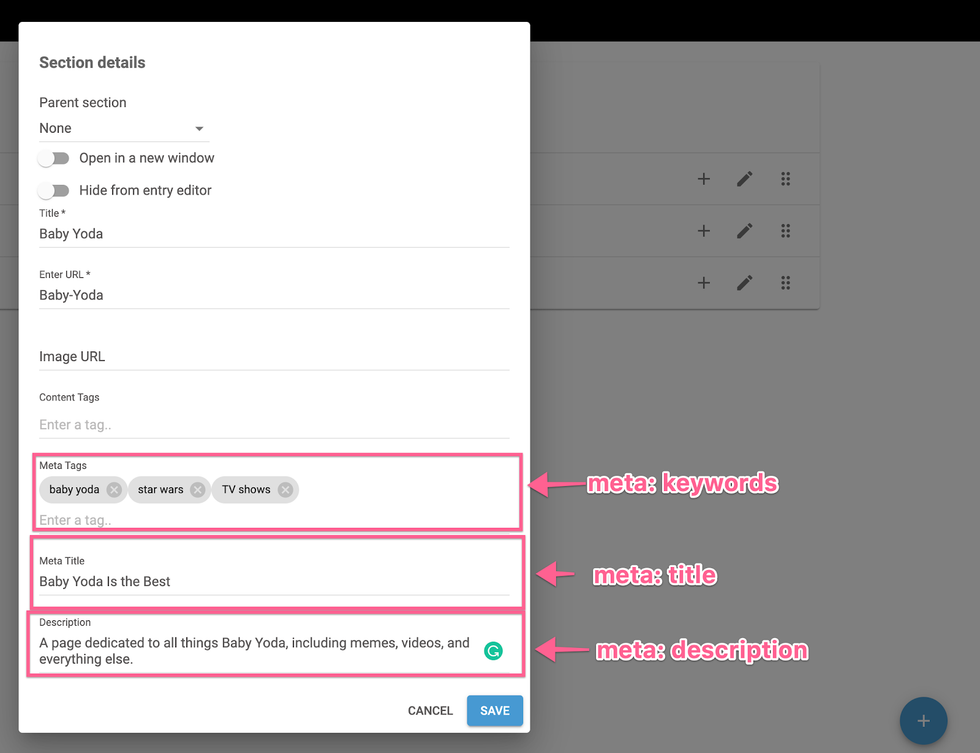
Task: Cancel the Section details dialog
Action: tap(430, 711)
